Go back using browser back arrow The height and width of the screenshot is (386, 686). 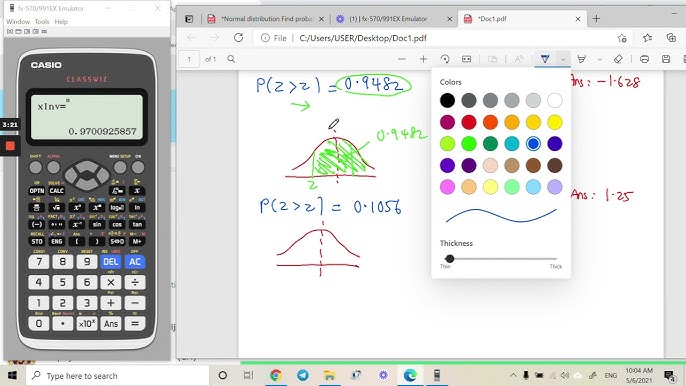click(x=191, y=38)
